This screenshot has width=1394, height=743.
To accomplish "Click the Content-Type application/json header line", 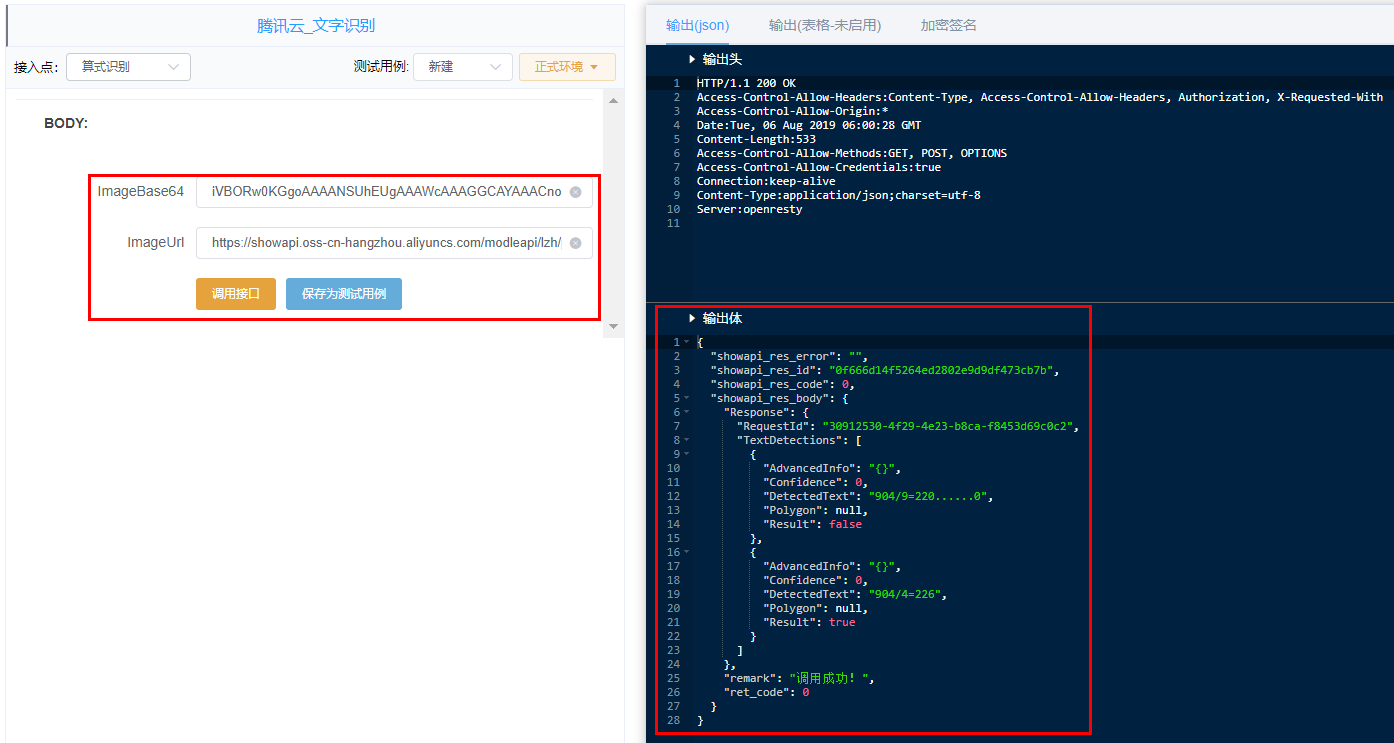I will tap(838, 196).
